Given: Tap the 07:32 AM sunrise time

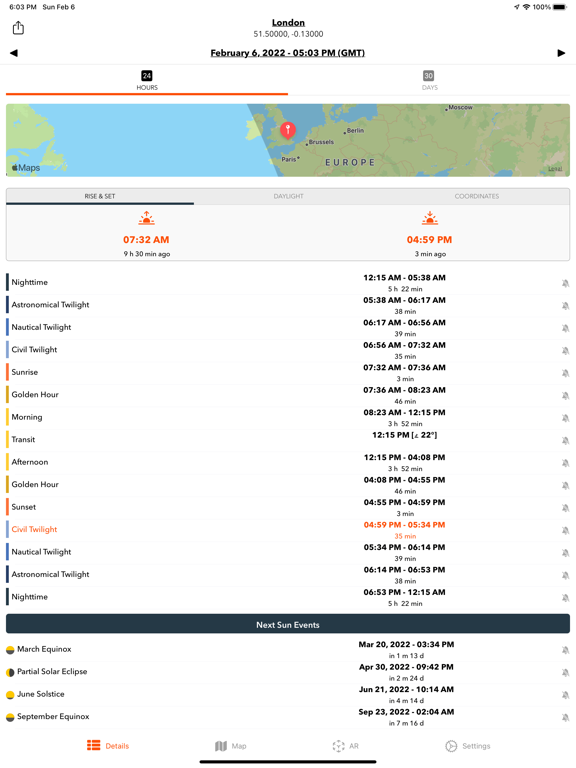Looking at the screenshot, I should tap(146, 240).
